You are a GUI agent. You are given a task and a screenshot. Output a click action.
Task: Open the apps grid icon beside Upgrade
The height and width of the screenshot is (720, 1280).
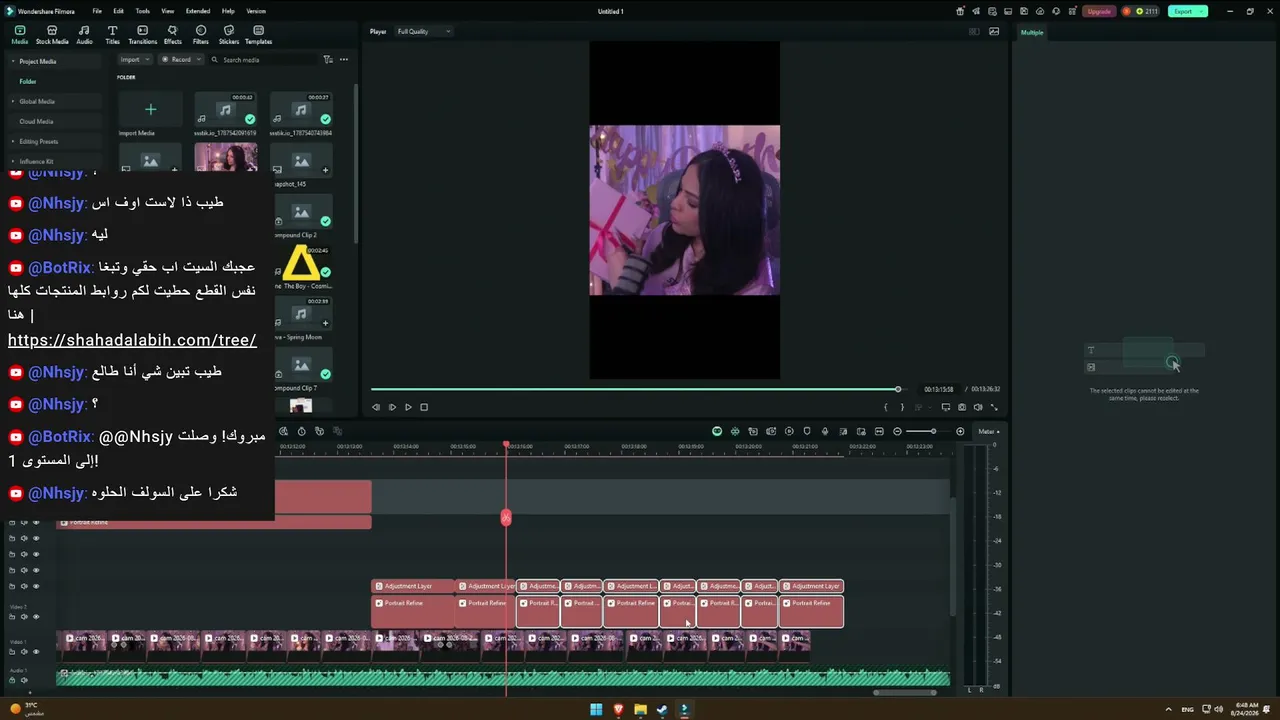pos(1071,11)
